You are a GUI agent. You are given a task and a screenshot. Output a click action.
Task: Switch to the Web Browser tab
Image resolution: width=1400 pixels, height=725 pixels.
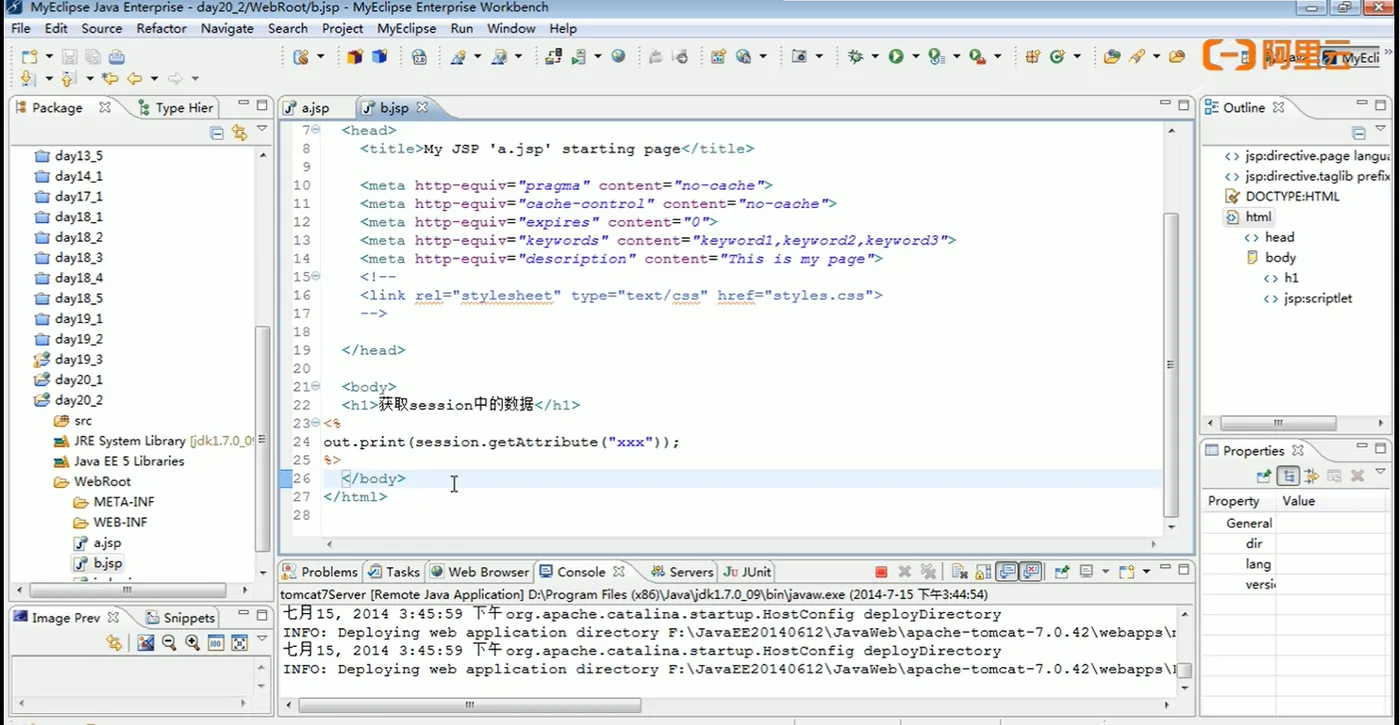point(479,572)
